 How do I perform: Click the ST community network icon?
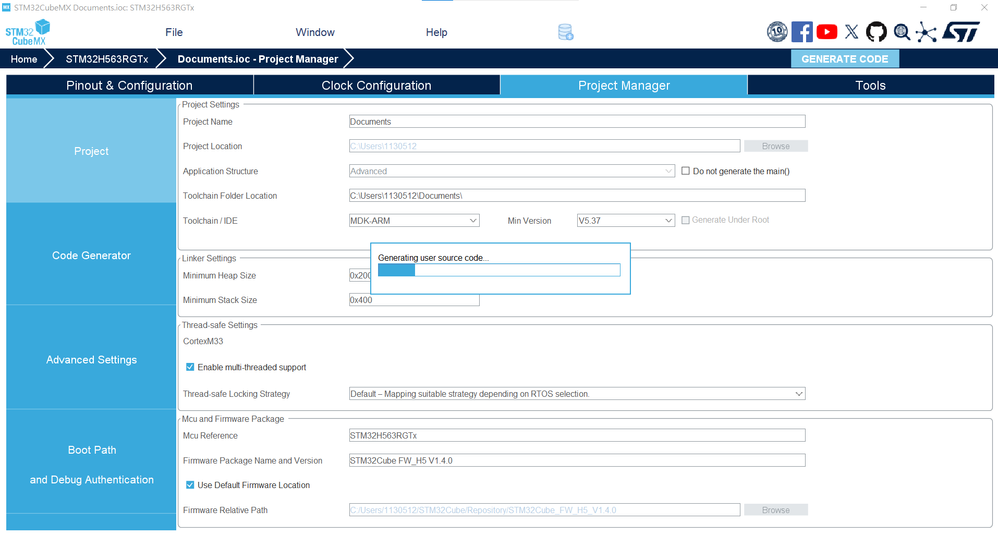tap(926, 32)
